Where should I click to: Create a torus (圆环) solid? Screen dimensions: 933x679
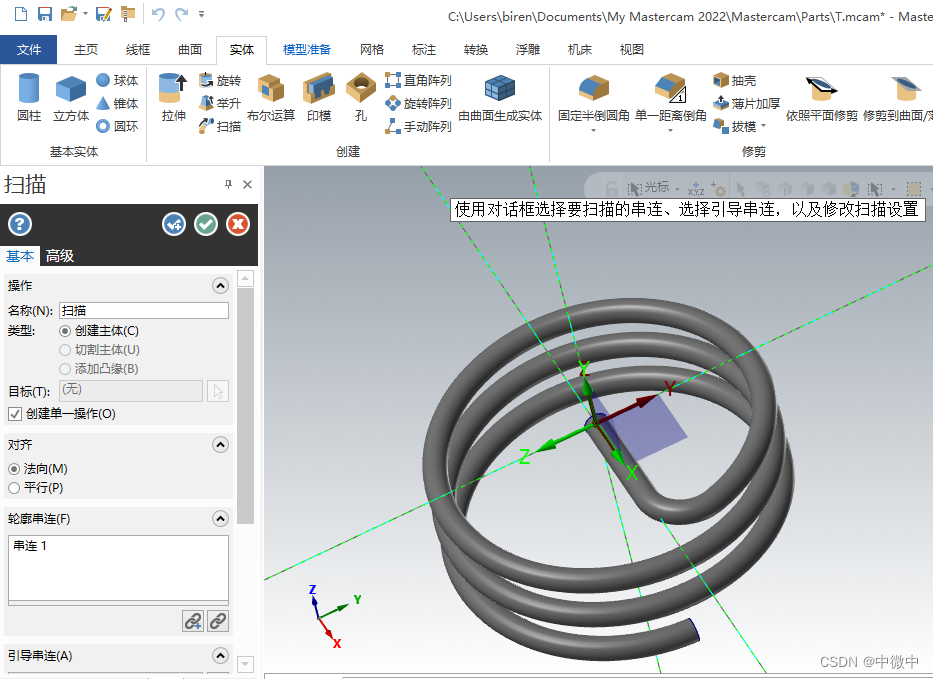coord(117,126)
